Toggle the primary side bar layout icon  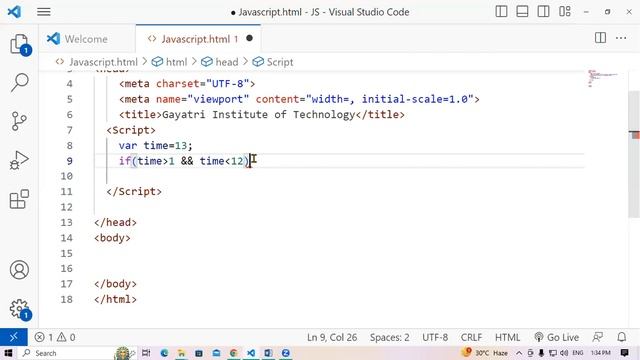[x=501, y=11]
